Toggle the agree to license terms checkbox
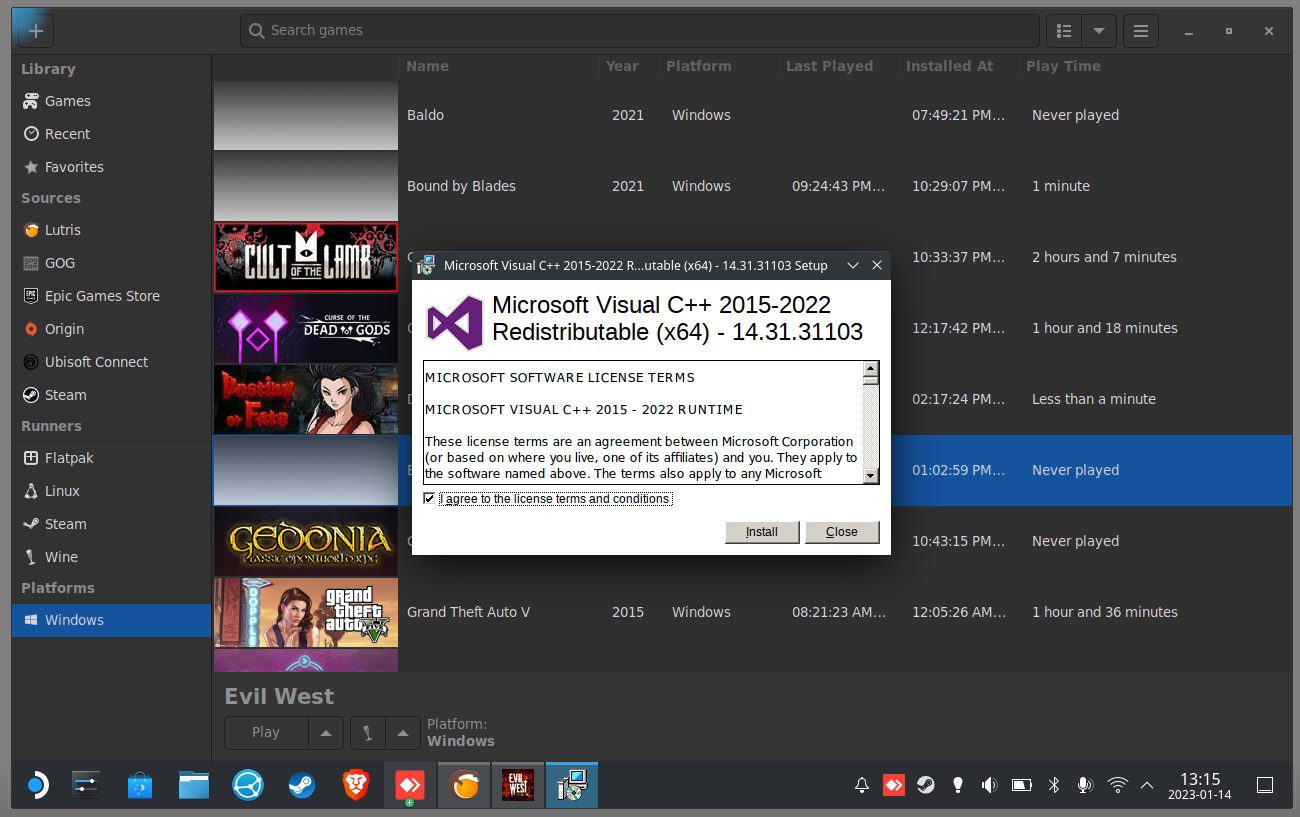The width and height of the screenshot is (1300, 817). point(429,498)
